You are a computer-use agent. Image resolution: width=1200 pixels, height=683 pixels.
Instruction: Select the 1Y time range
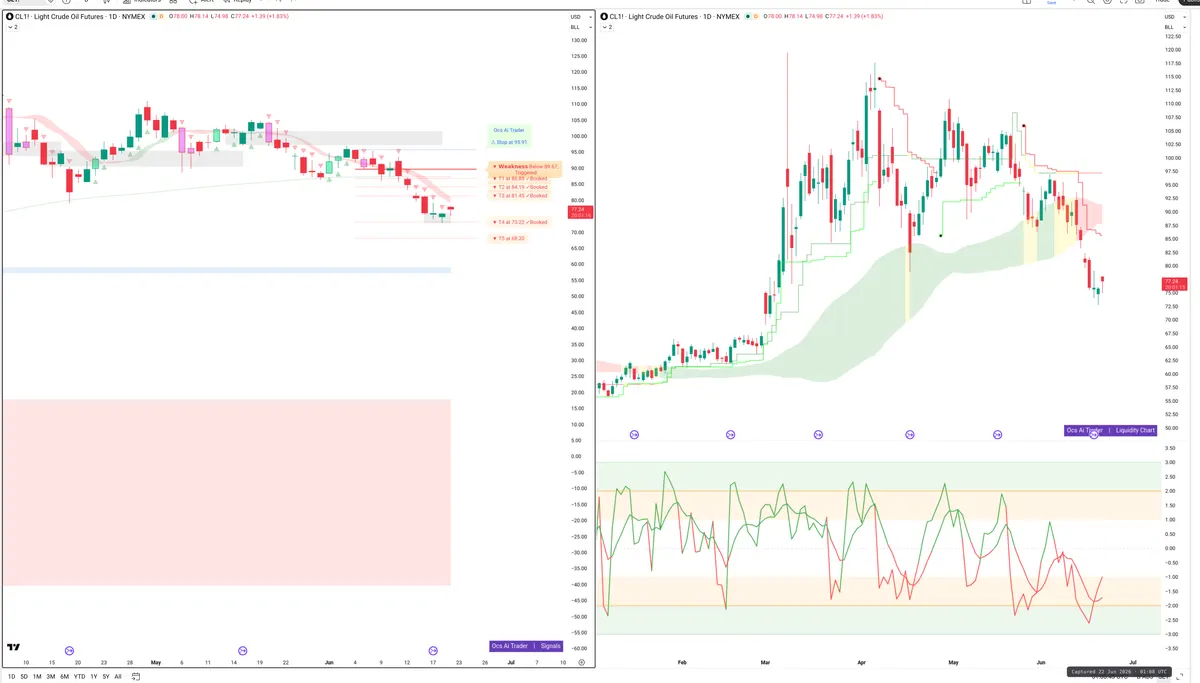click(x=93, y=677)
